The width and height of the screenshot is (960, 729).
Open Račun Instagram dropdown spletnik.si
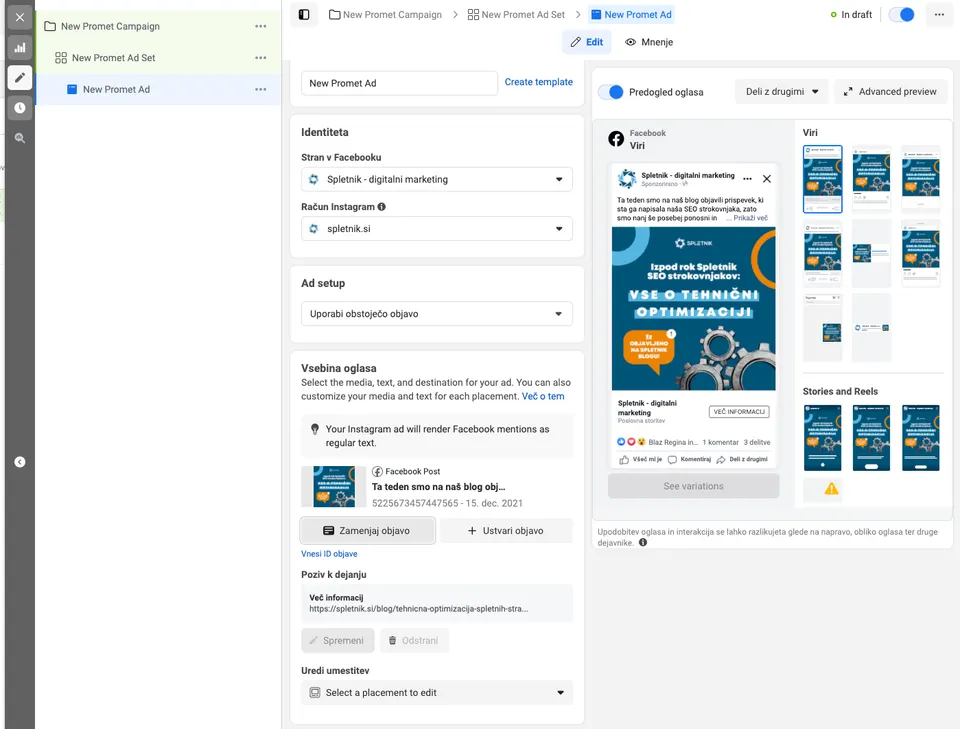(437, 229)
